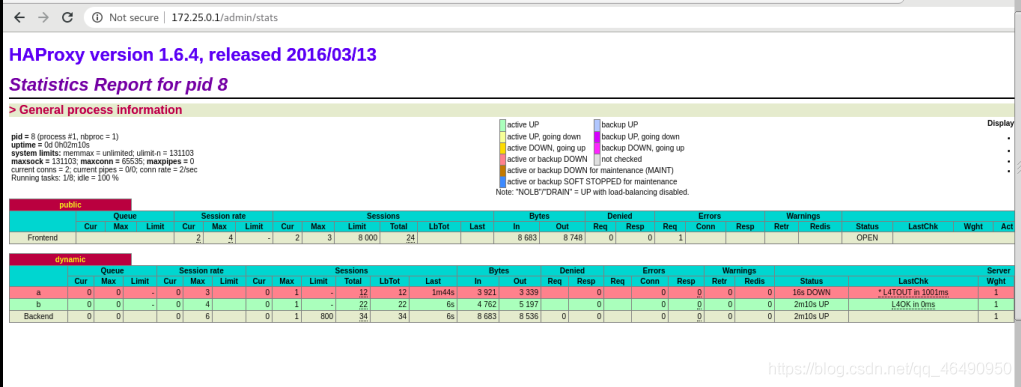Click the 'Wght' header in public table
This screenshot has width=1021, height=387.
[x=972, y=226]
